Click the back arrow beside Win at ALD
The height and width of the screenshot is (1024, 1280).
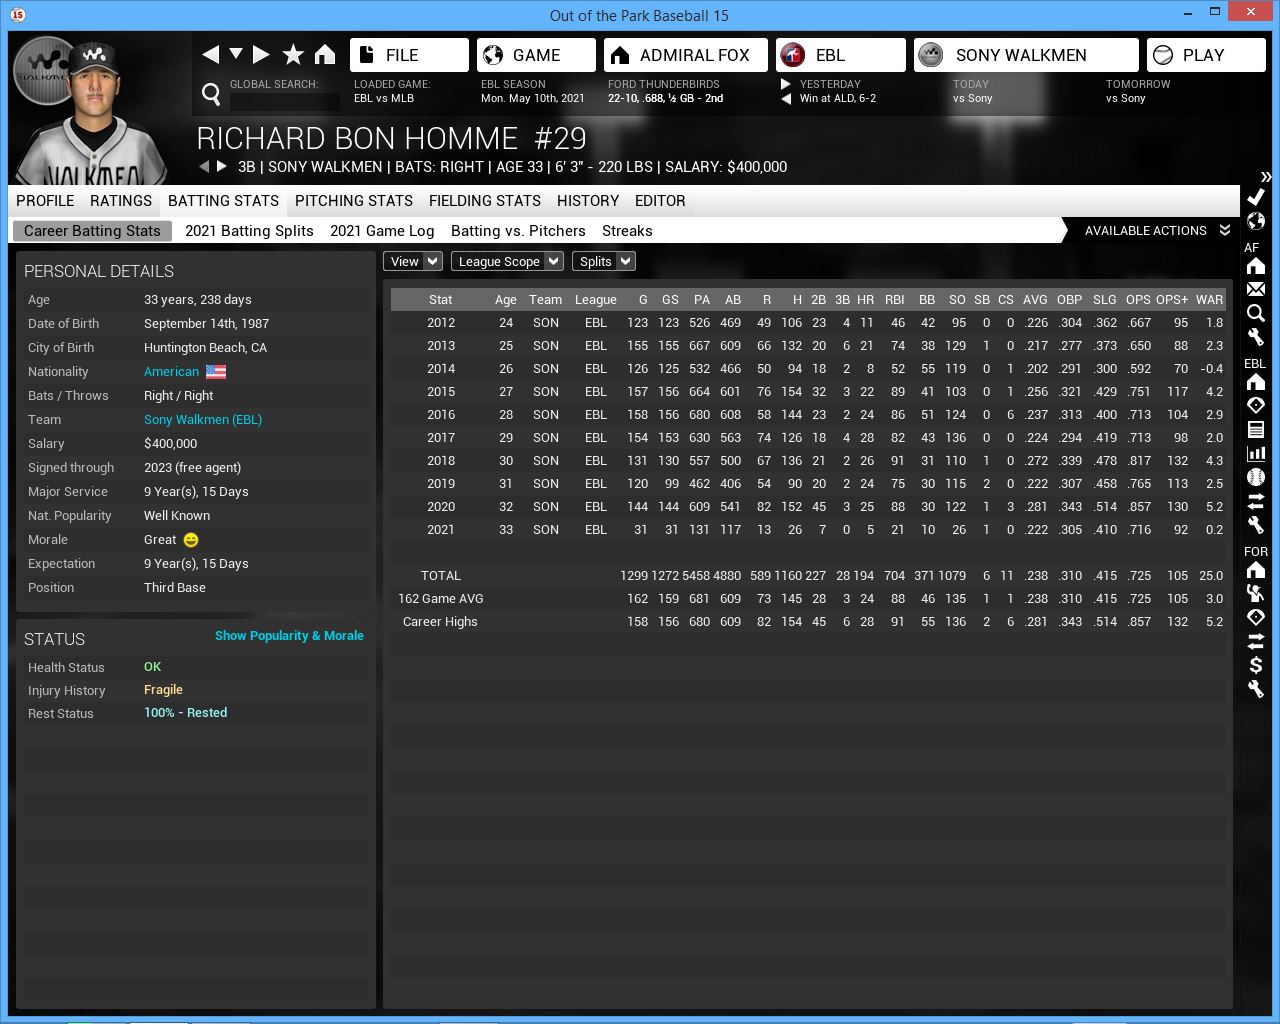point(786,99)
